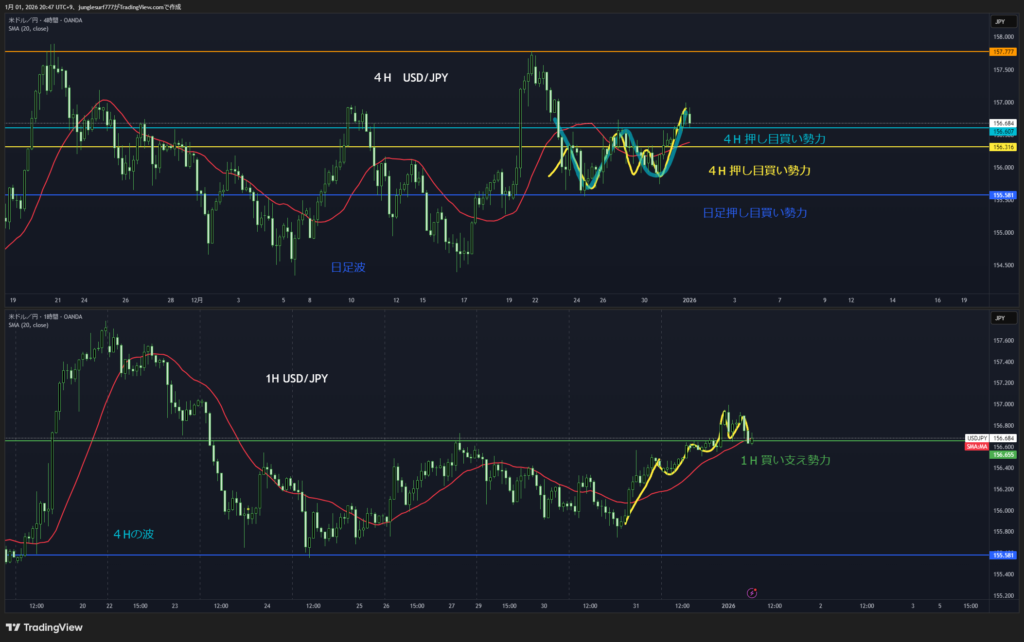
Task: Select the blue '日足波' text annotation
Action: click(348, 267)
